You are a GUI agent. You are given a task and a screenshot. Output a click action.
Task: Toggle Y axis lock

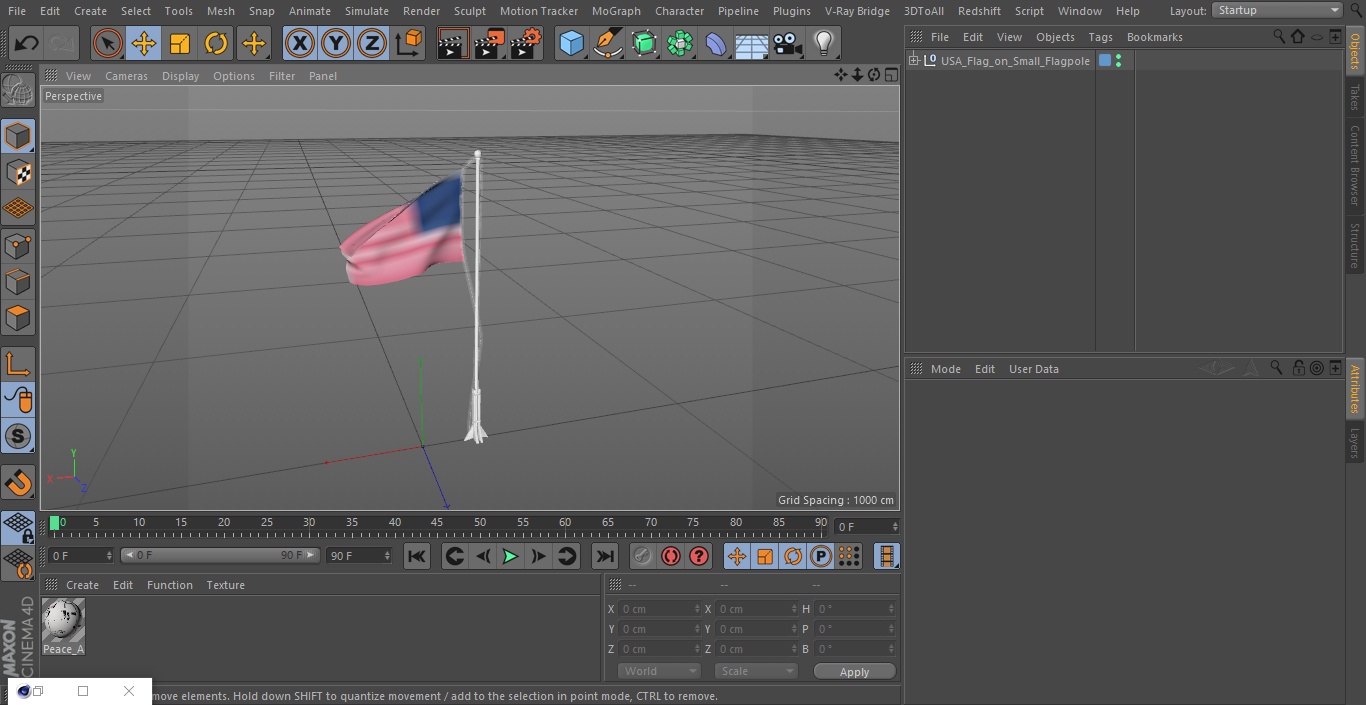pos(336,43)
